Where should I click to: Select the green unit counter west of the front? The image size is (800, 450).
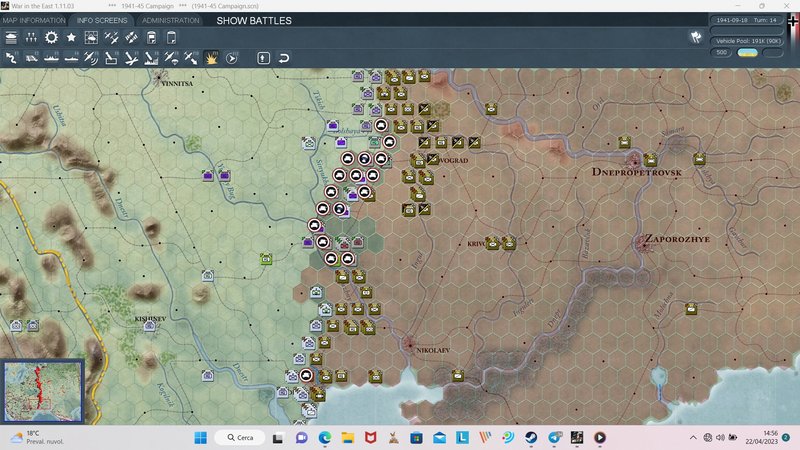point(266,259)
